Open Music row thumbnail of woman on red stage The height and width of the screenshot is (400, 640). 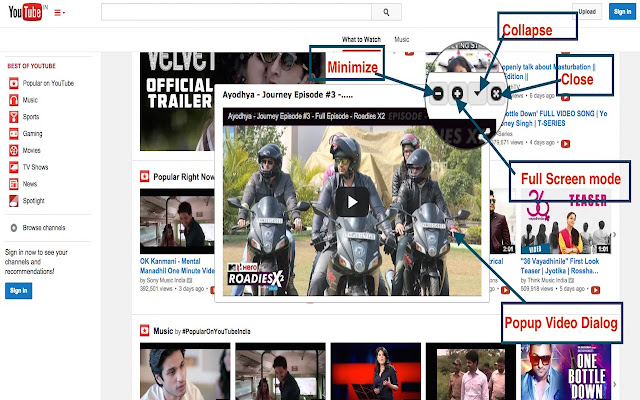pos(376,371)
